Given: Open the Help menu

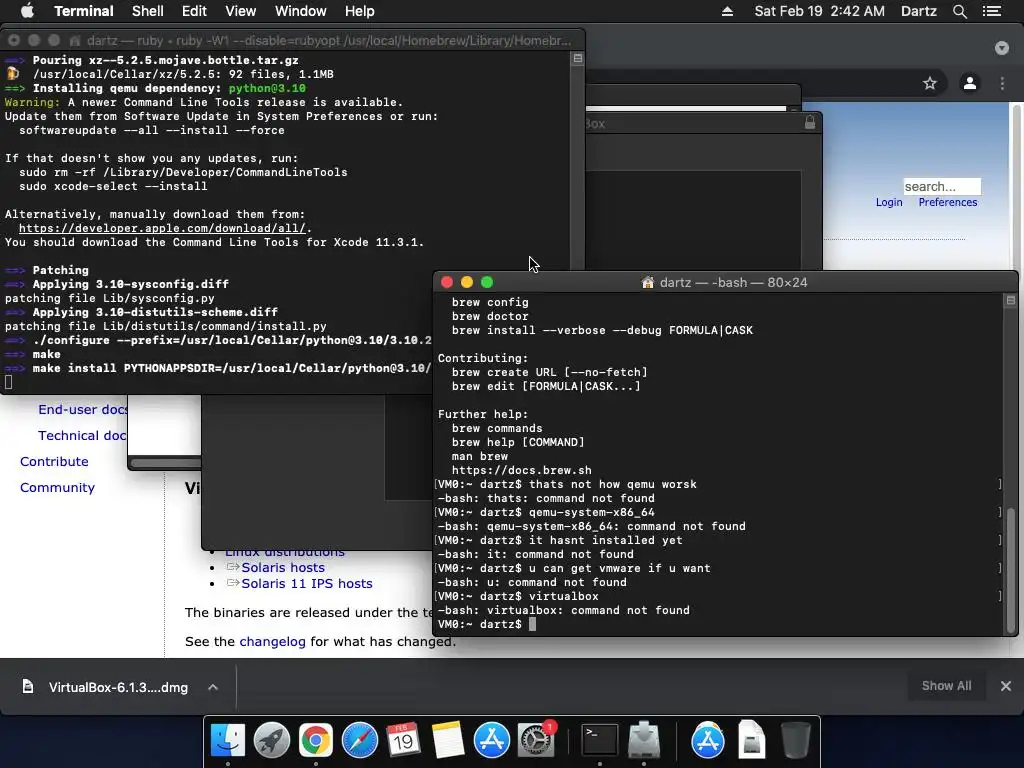Looking at the screenshot, I should (x=360, y=11).
